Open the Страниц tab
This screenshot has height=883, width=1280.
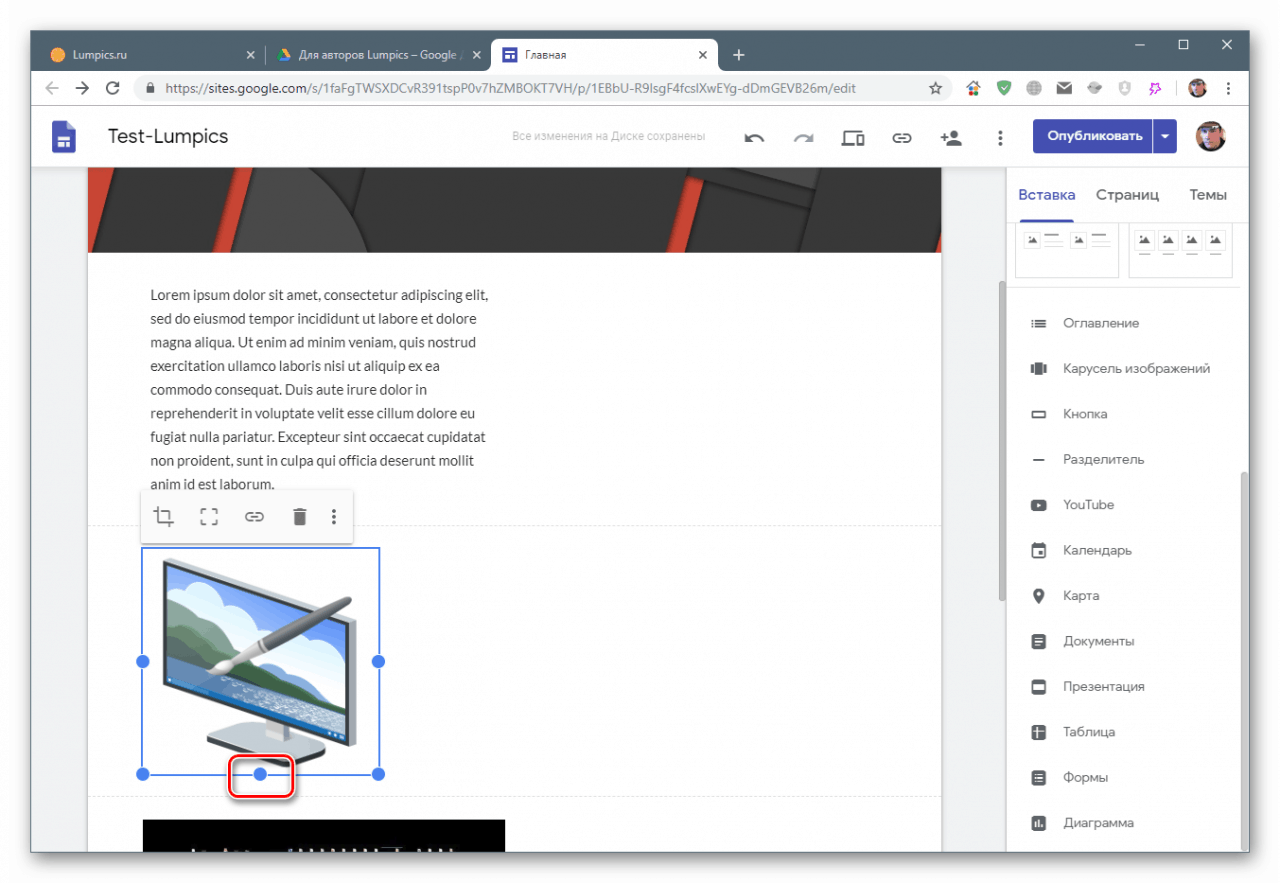1127,195
